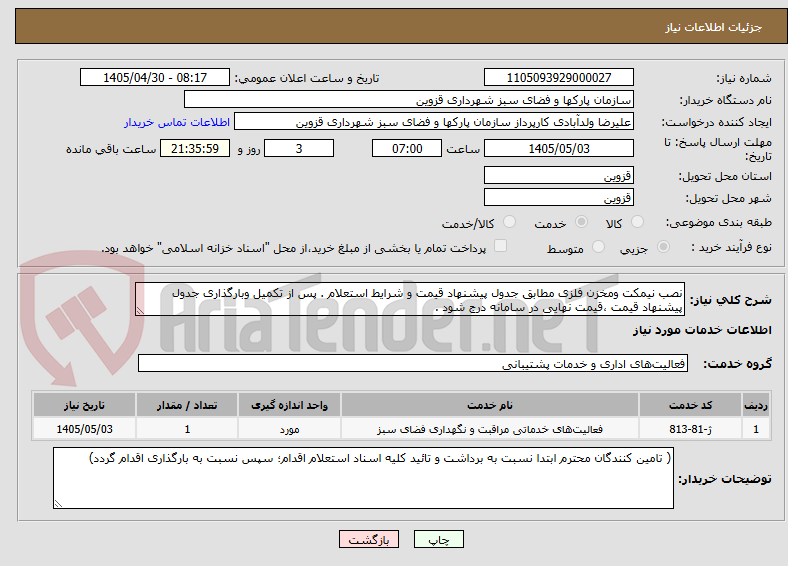Click the buyer organization name field

click(x=409, y=100)
